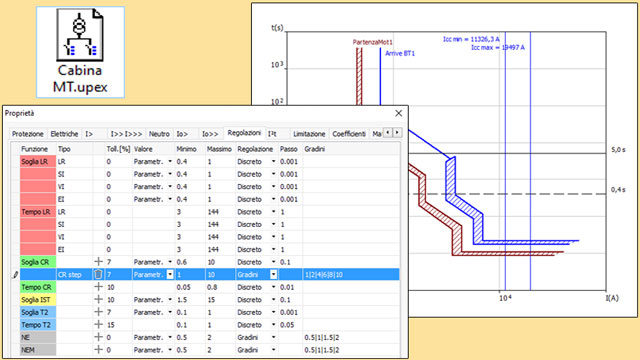Add a step to NEM row
Viewport: 640px width, 360px height.
[98, 350]
